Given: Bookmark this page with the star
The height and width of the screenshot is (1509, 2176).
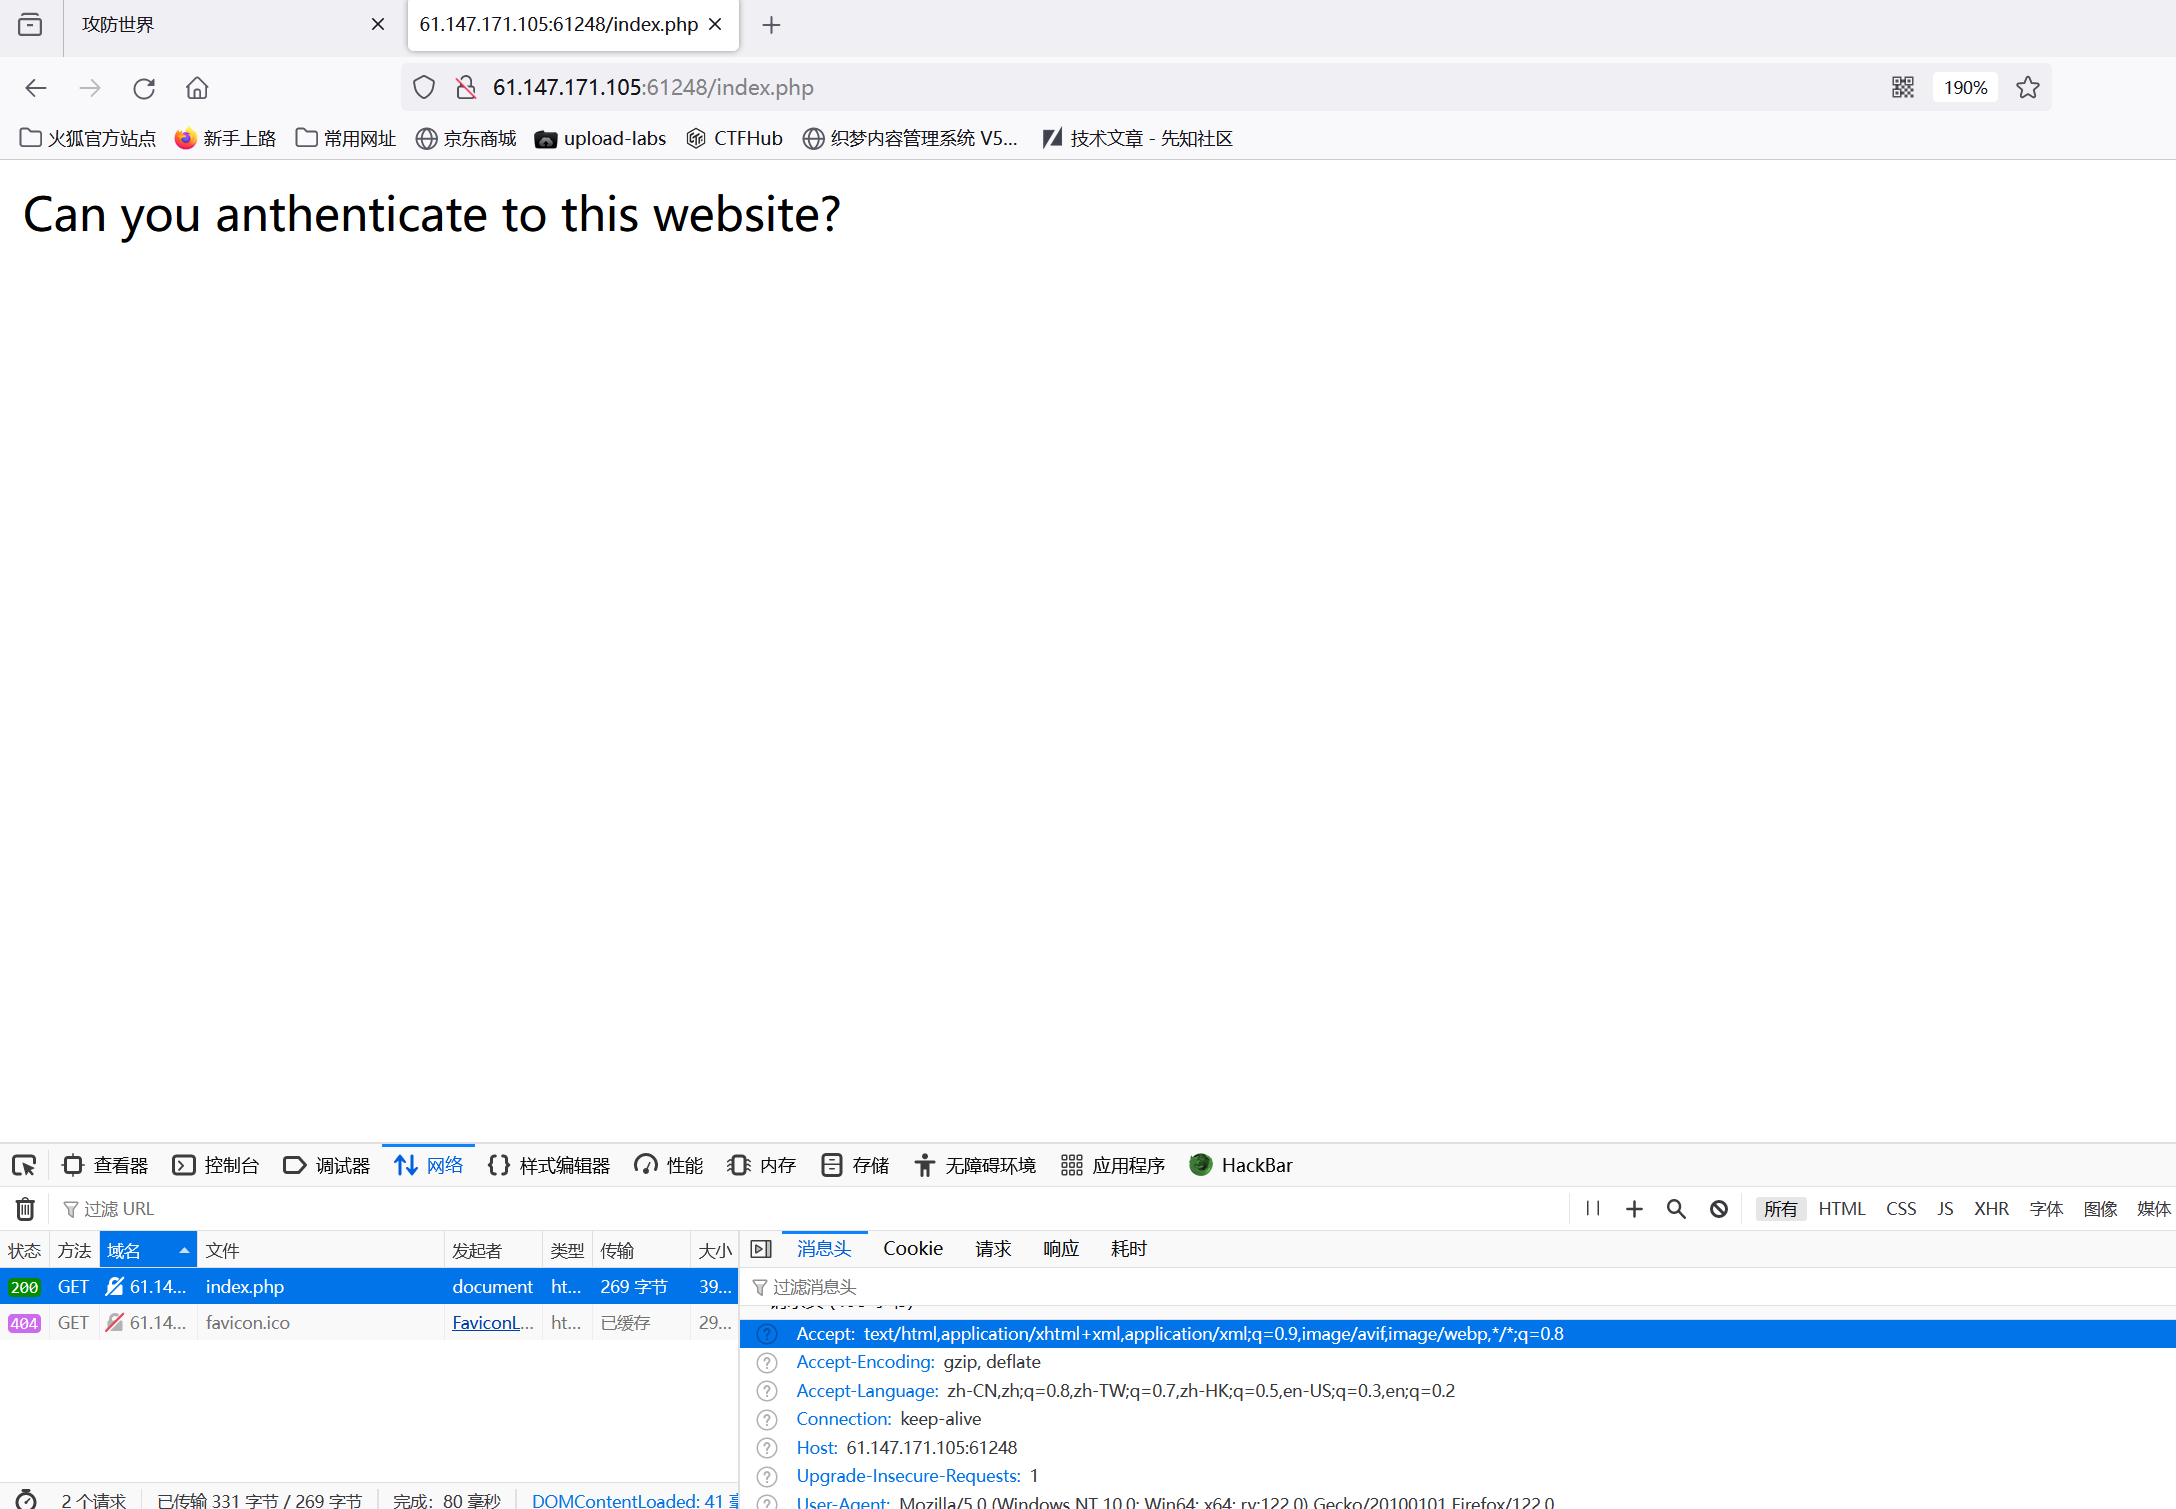Looking at the screenshot, I should 2028,88.
